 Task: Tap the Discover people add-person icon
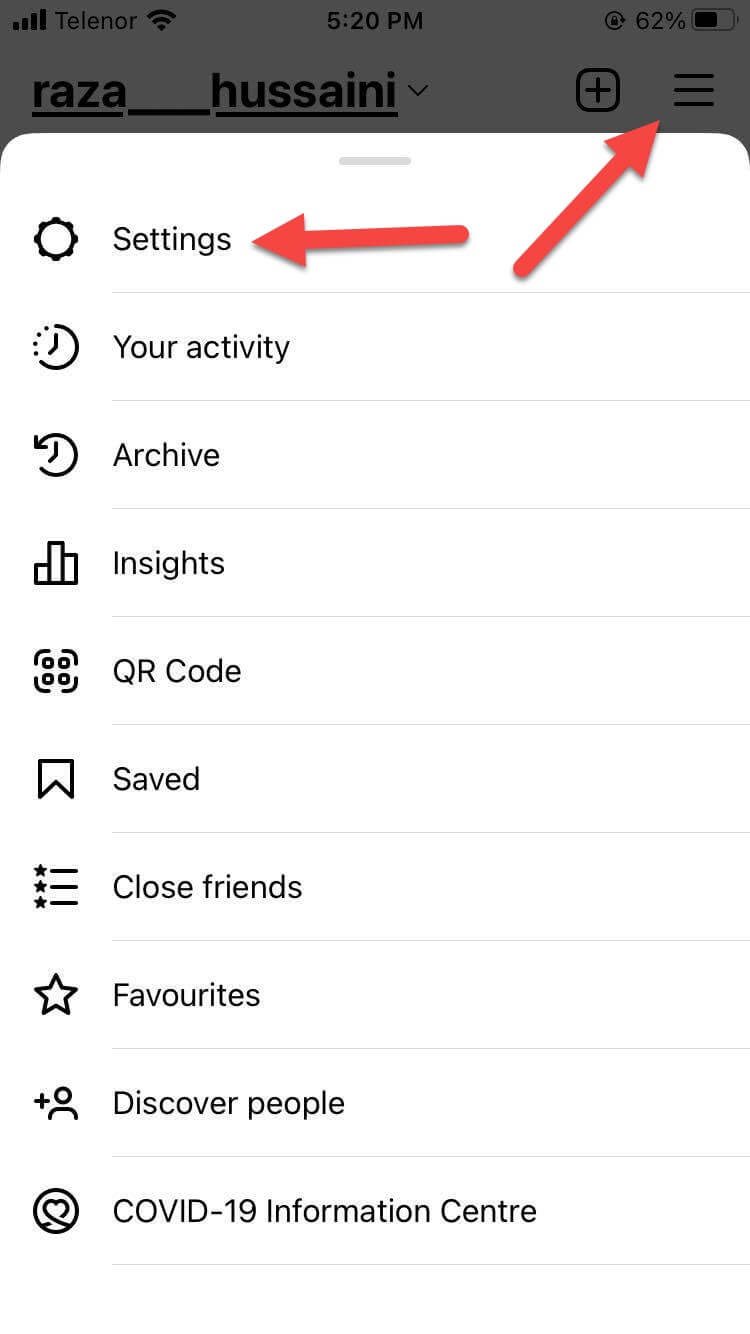[55, 1103]
